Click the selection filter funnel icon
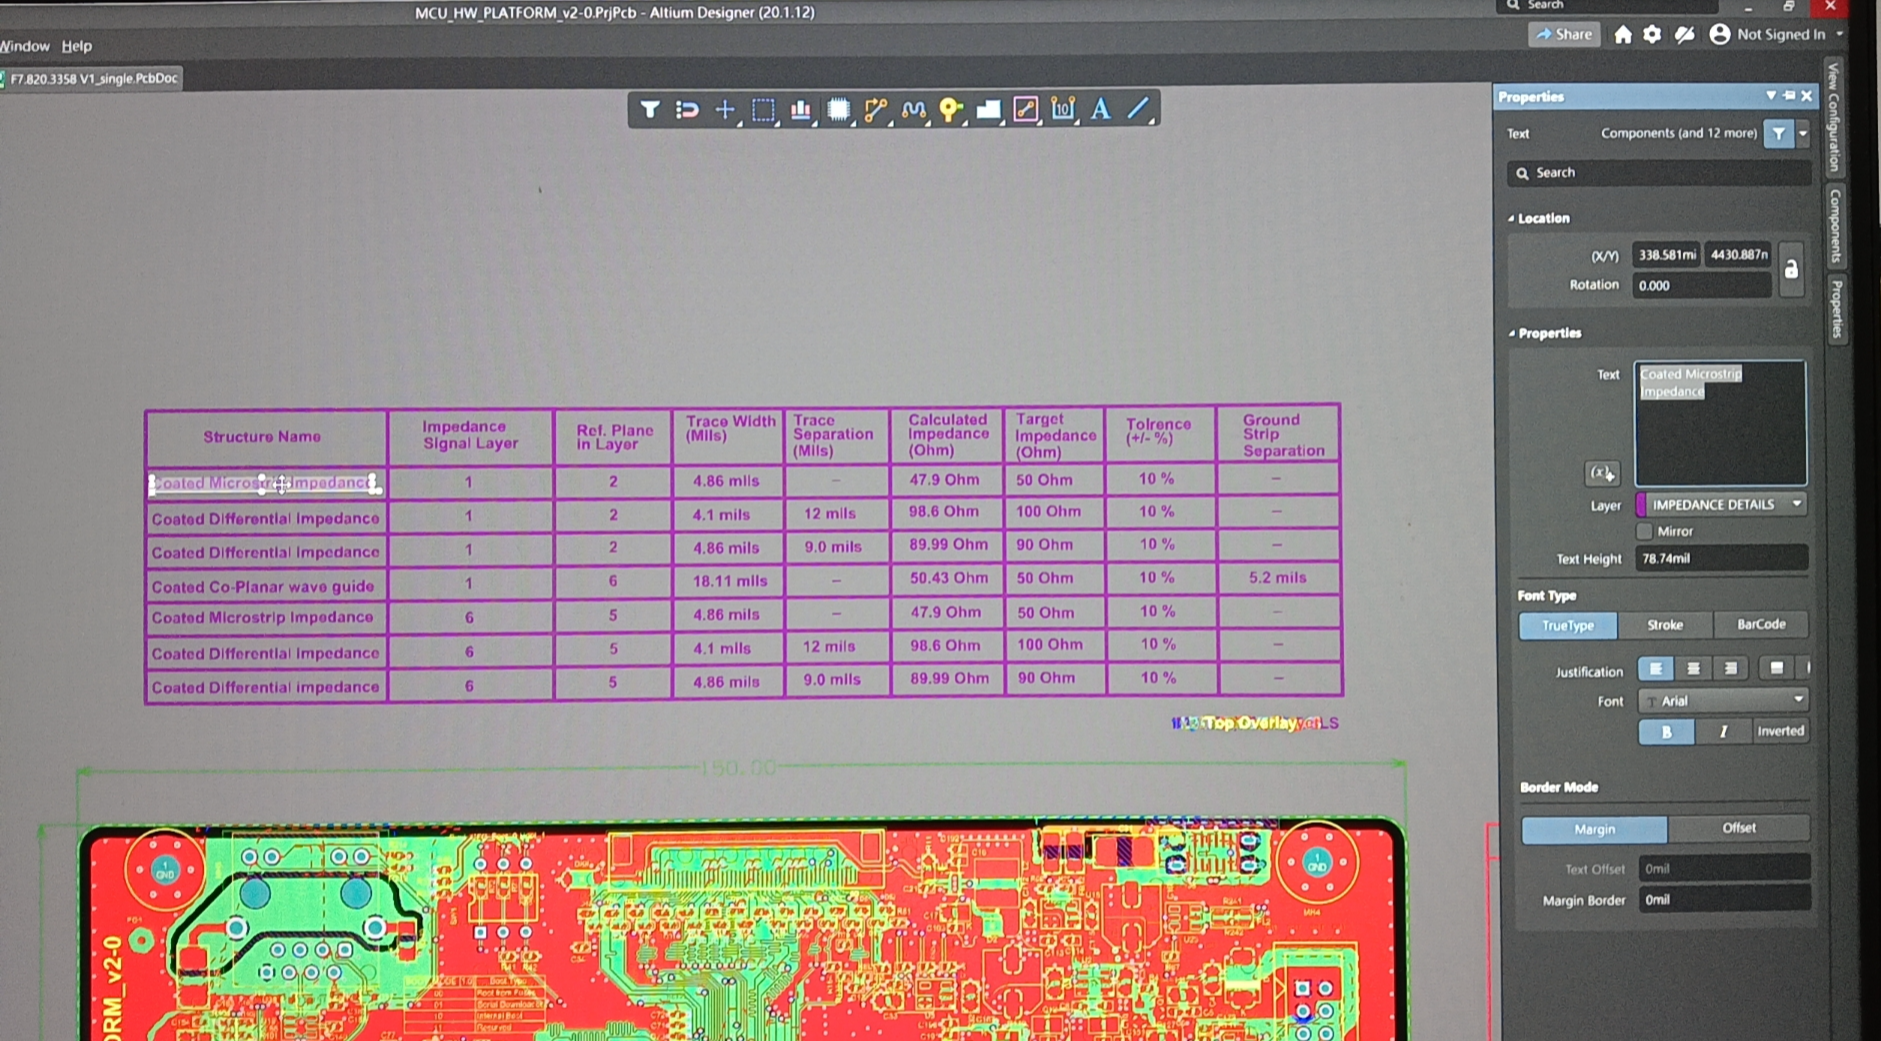Image resolution: width=1881 pixels, height=1041 pixels. tap(650, 110)
